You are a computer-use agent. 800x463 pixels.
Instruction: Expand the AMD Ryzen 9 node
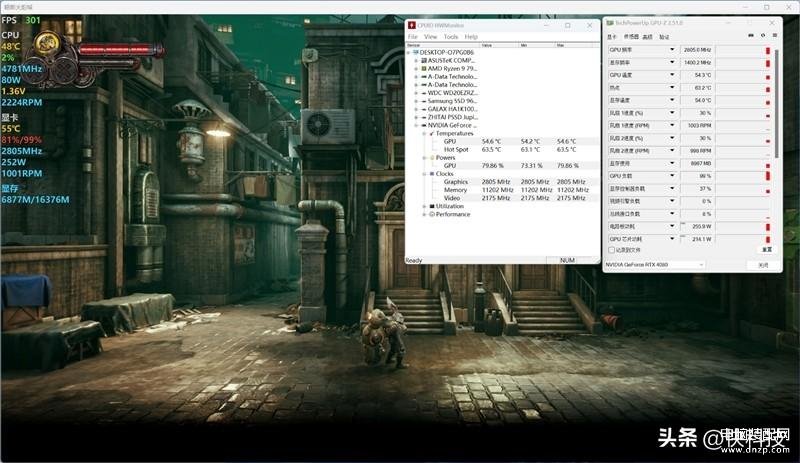coord(416,68)
